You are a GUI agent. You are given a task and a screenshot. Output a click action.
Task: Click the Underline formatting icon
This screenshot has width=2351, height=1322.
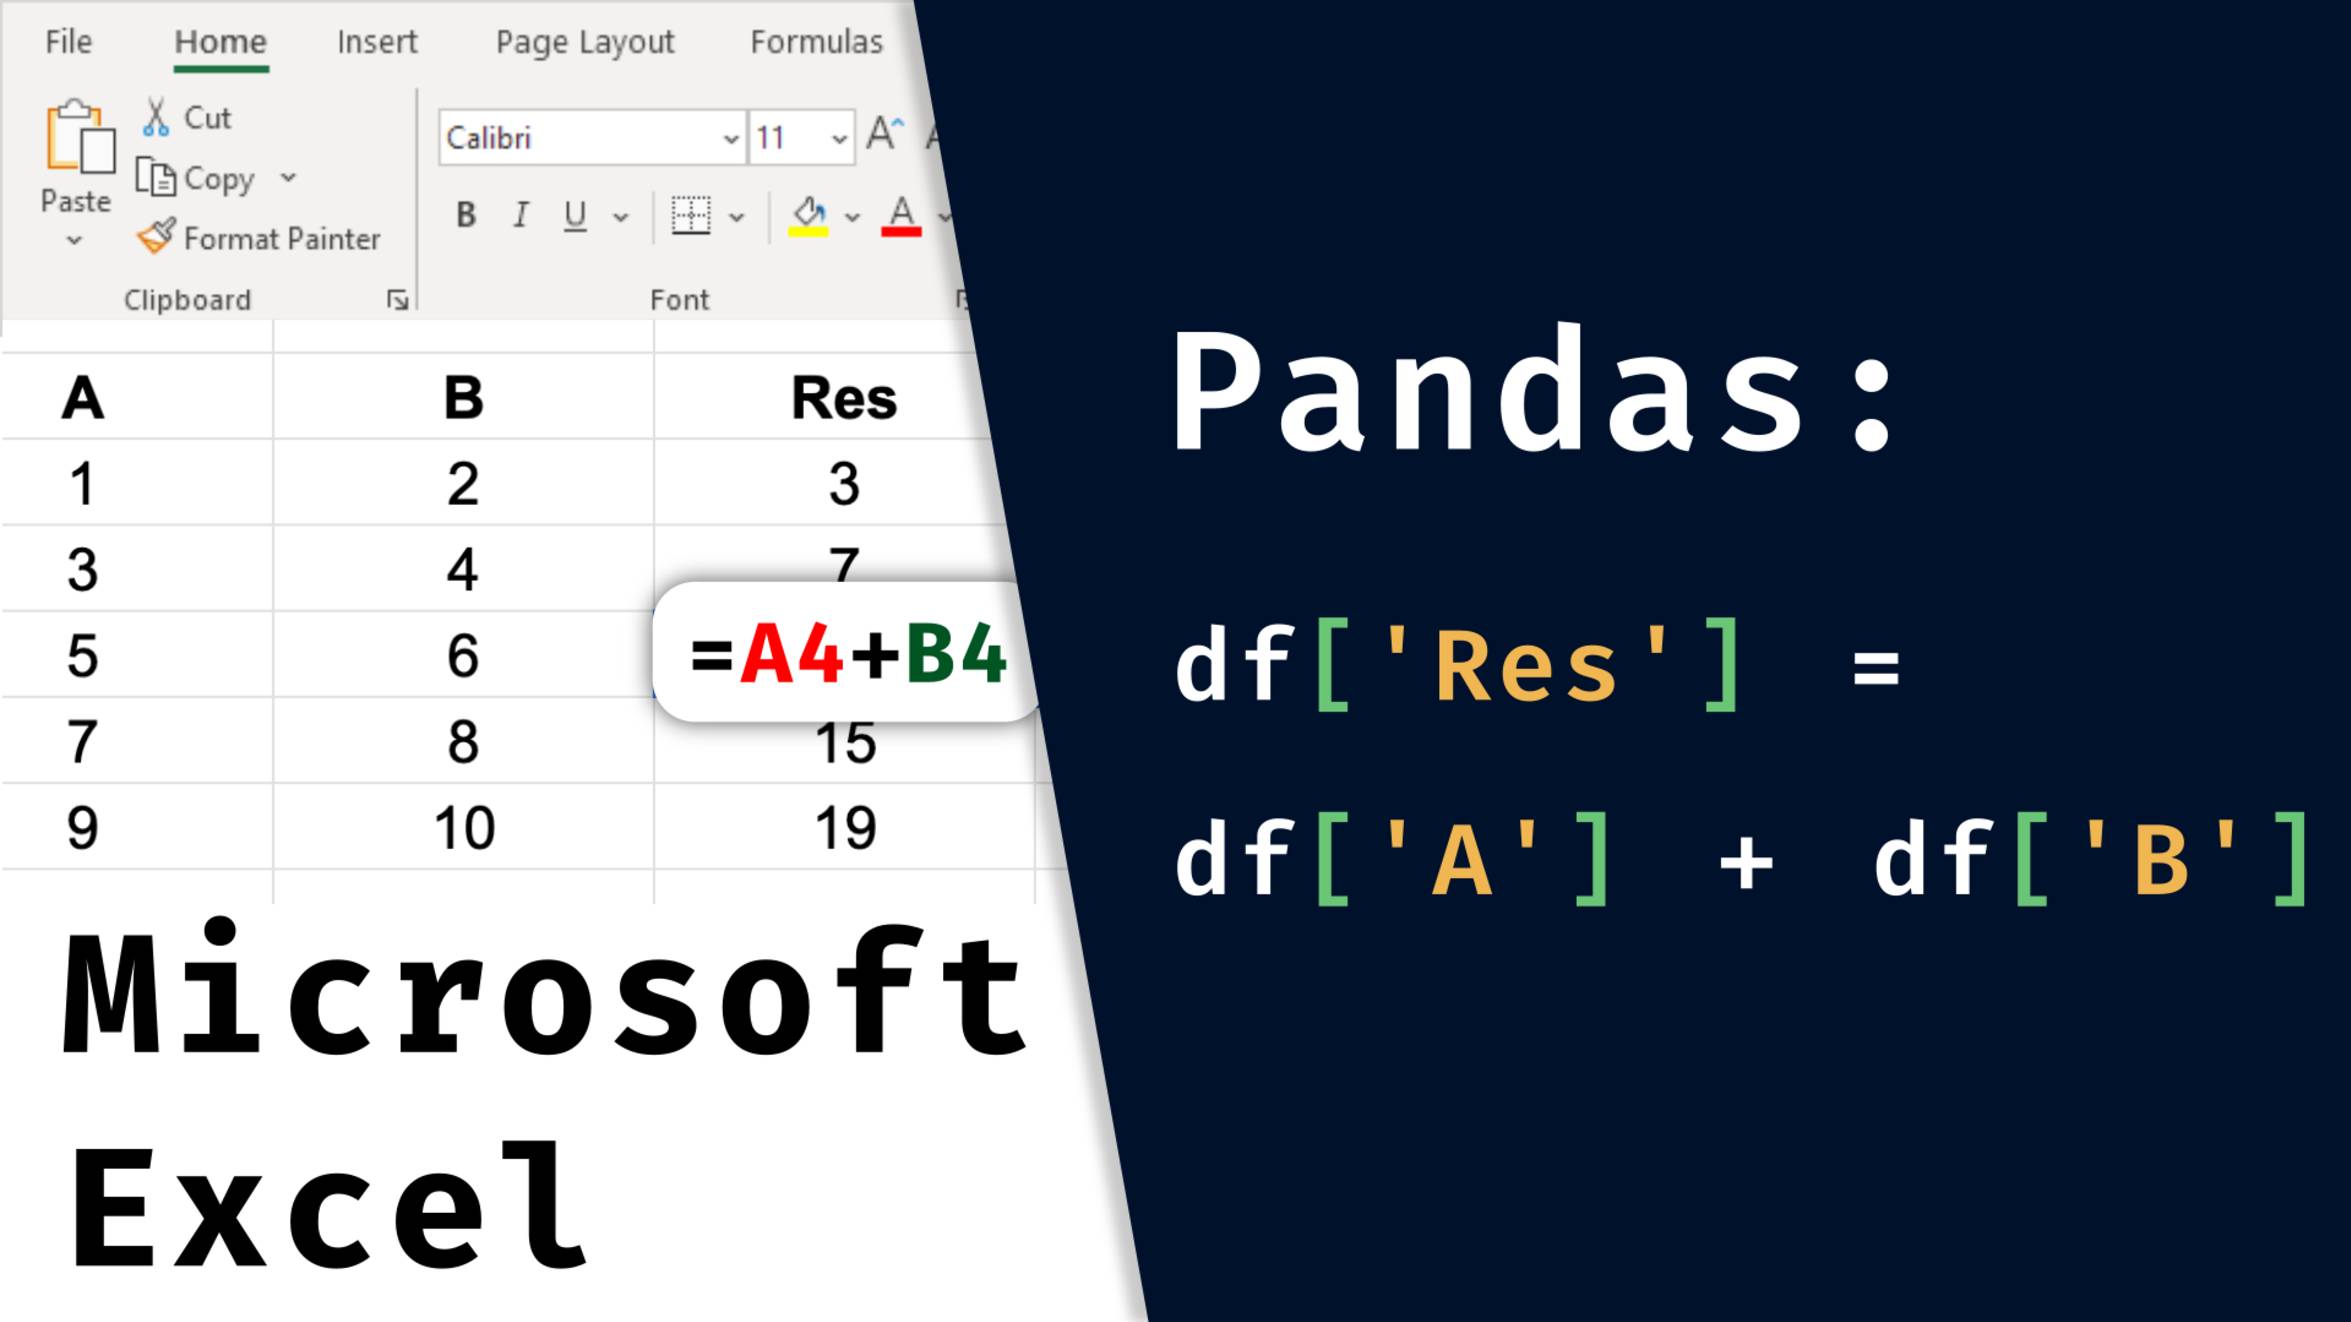point(573,215)
